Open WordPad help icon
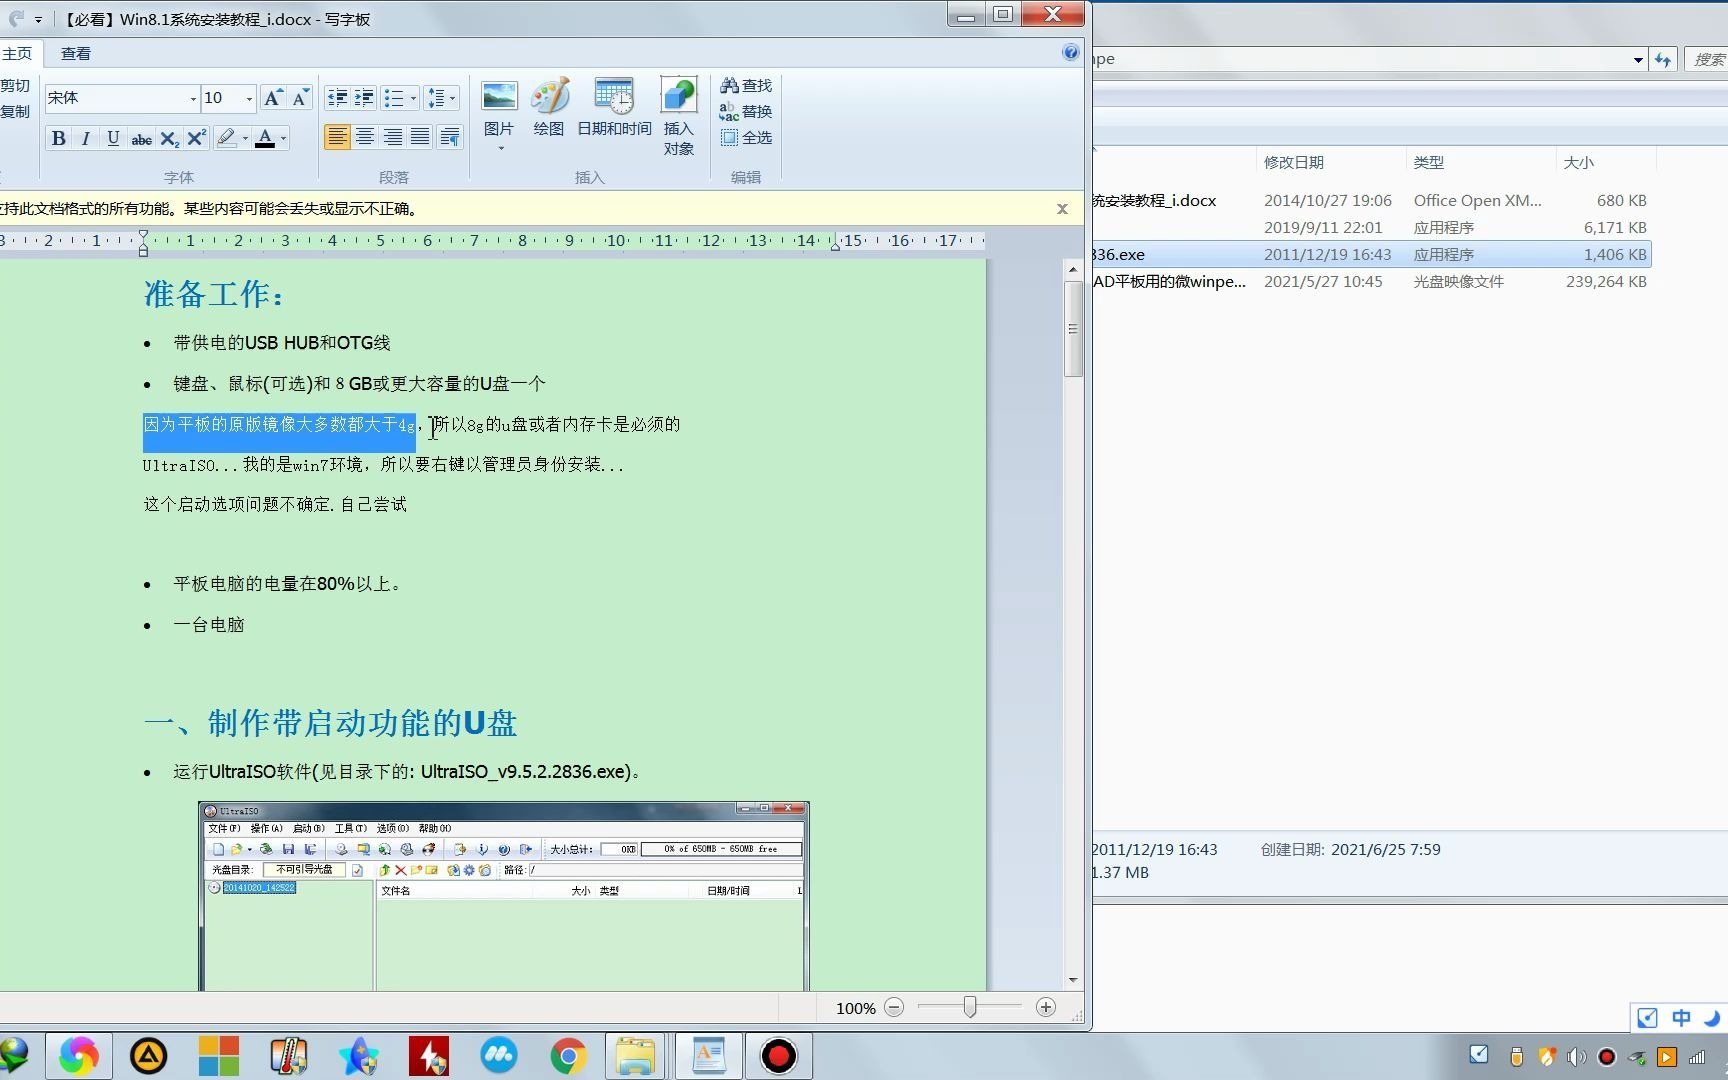The height and width of the screenshot is (1080, 1728). click(x=1070, y=52)
